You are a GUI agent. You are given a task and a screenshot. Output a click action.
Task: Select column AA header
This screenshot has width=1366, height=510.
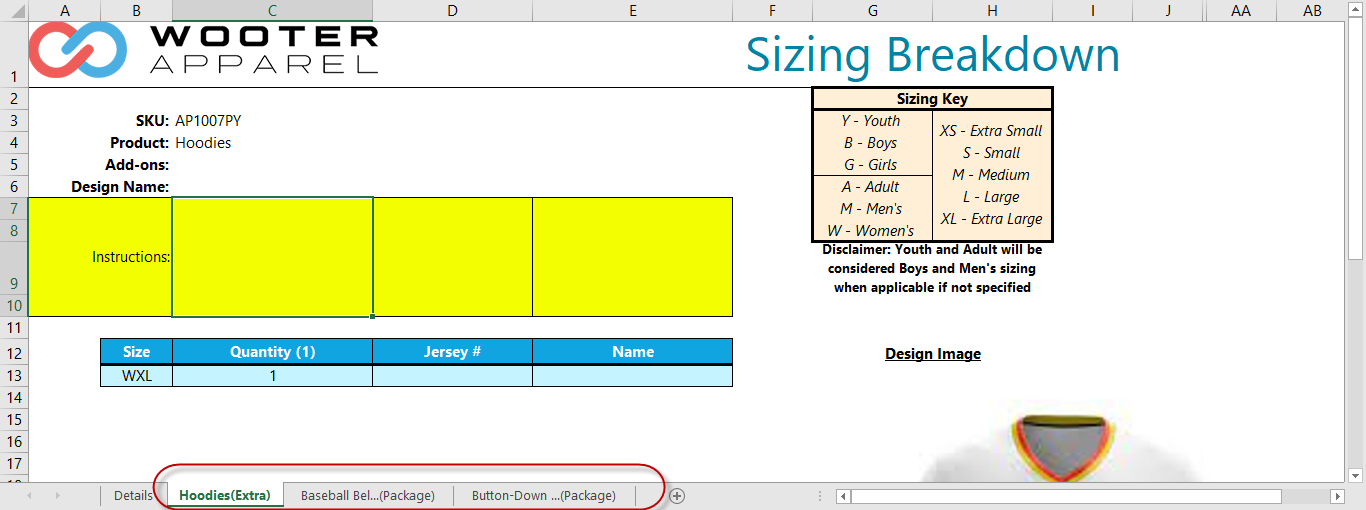point(1241,10)
